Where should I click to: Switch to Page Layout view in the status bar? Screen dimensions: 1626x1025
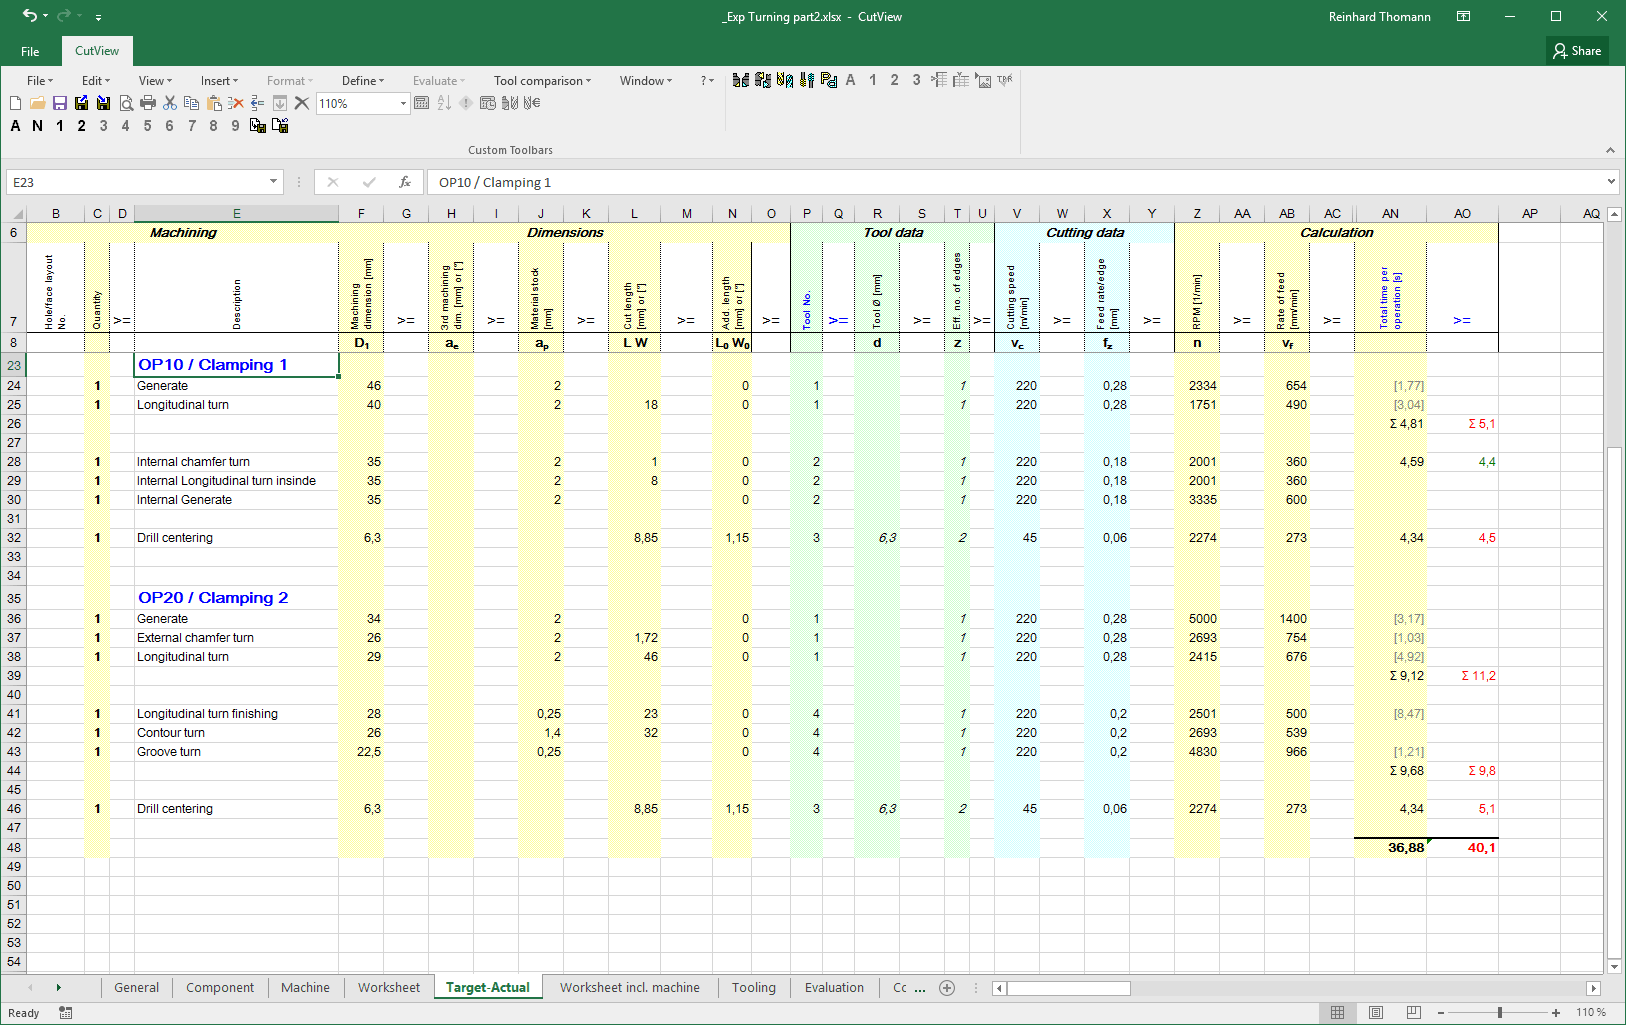pos(1376,1013)
